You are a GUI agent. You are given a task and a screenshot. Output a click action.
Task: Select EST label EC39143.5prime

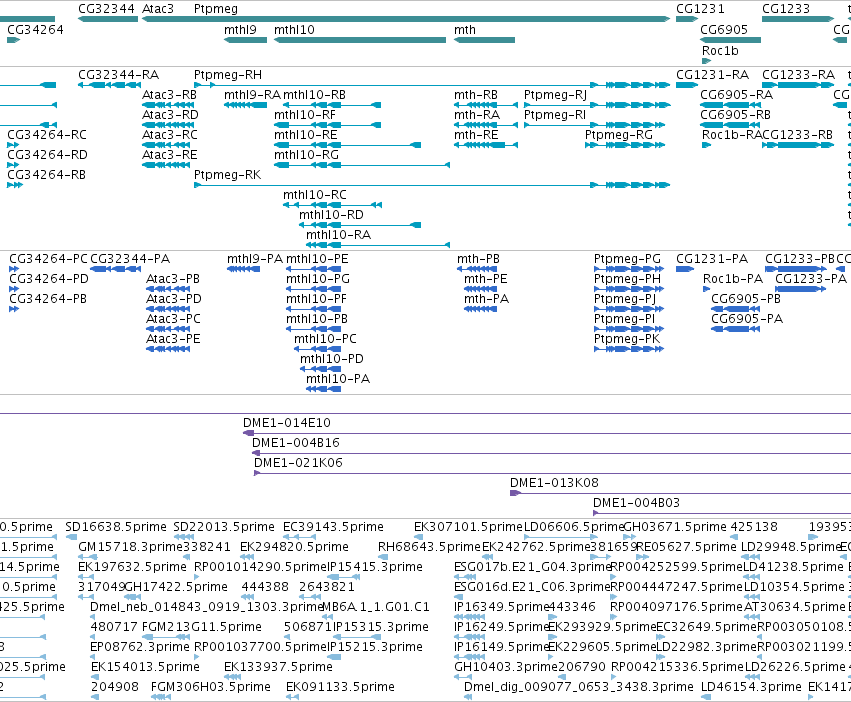point(333,527)
